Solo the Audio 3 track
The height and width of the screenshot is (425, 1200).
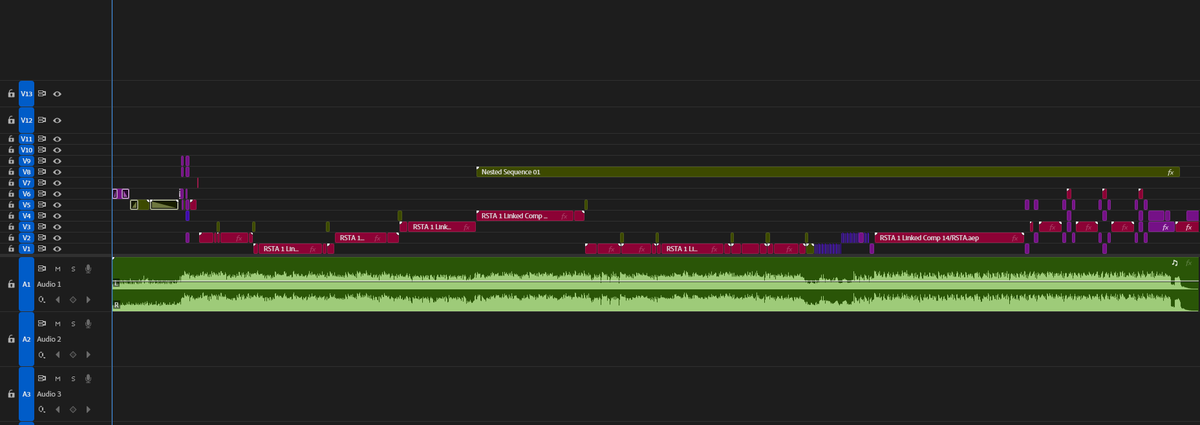[73, 379]
